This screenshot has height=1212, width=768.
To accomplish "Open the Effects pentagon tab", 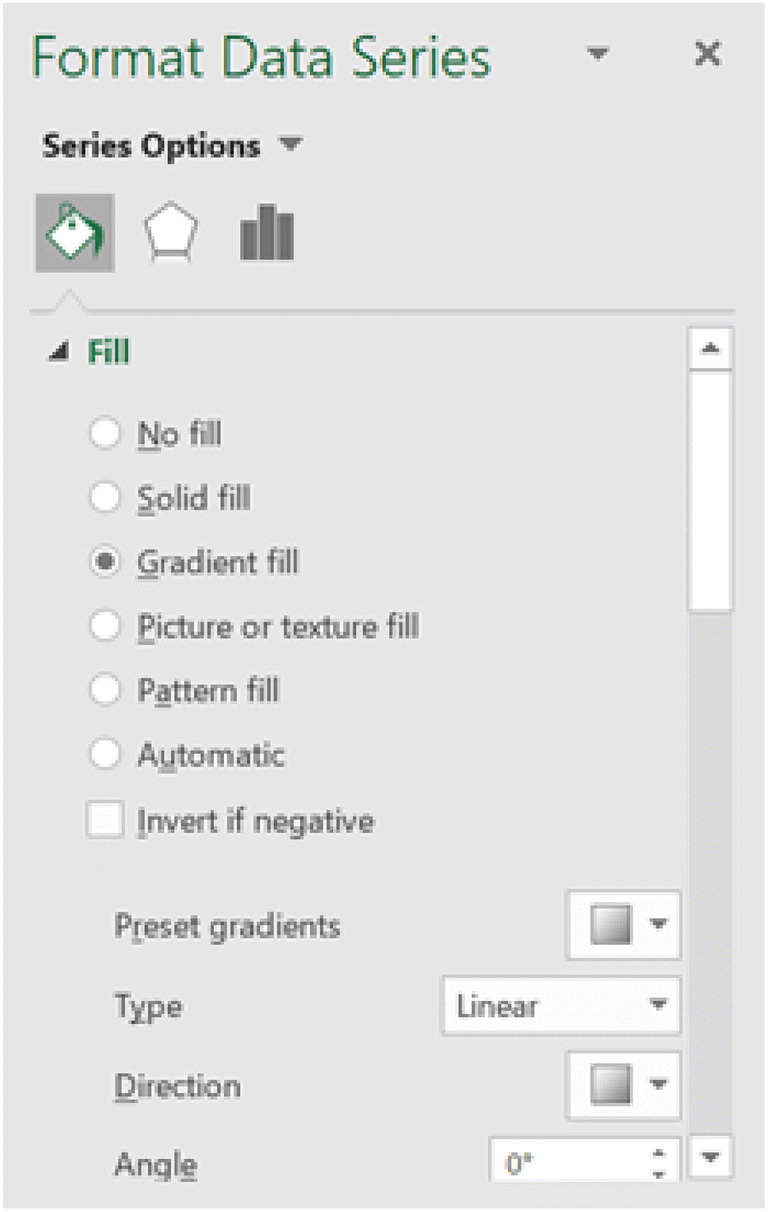I will pos(171,233).
